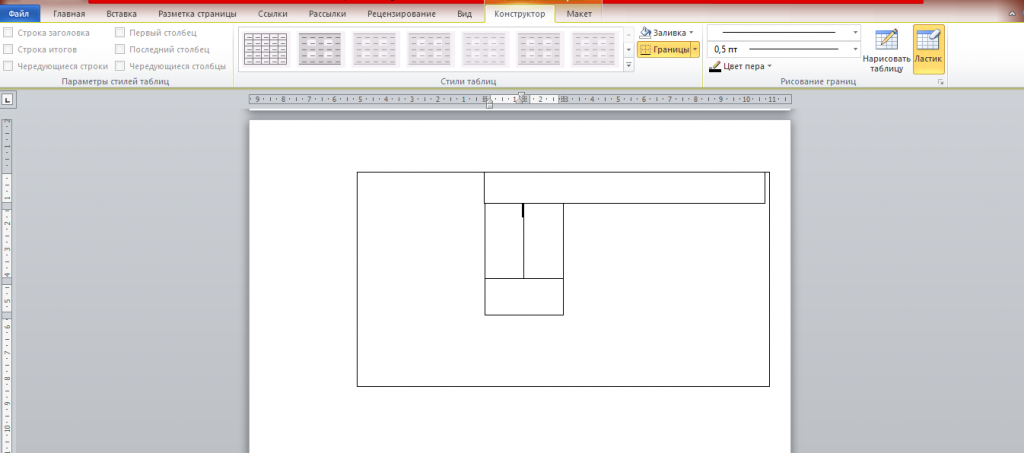Click the Заливка paint bucket icon
The image size is (1024, 453).
point(645,32)
